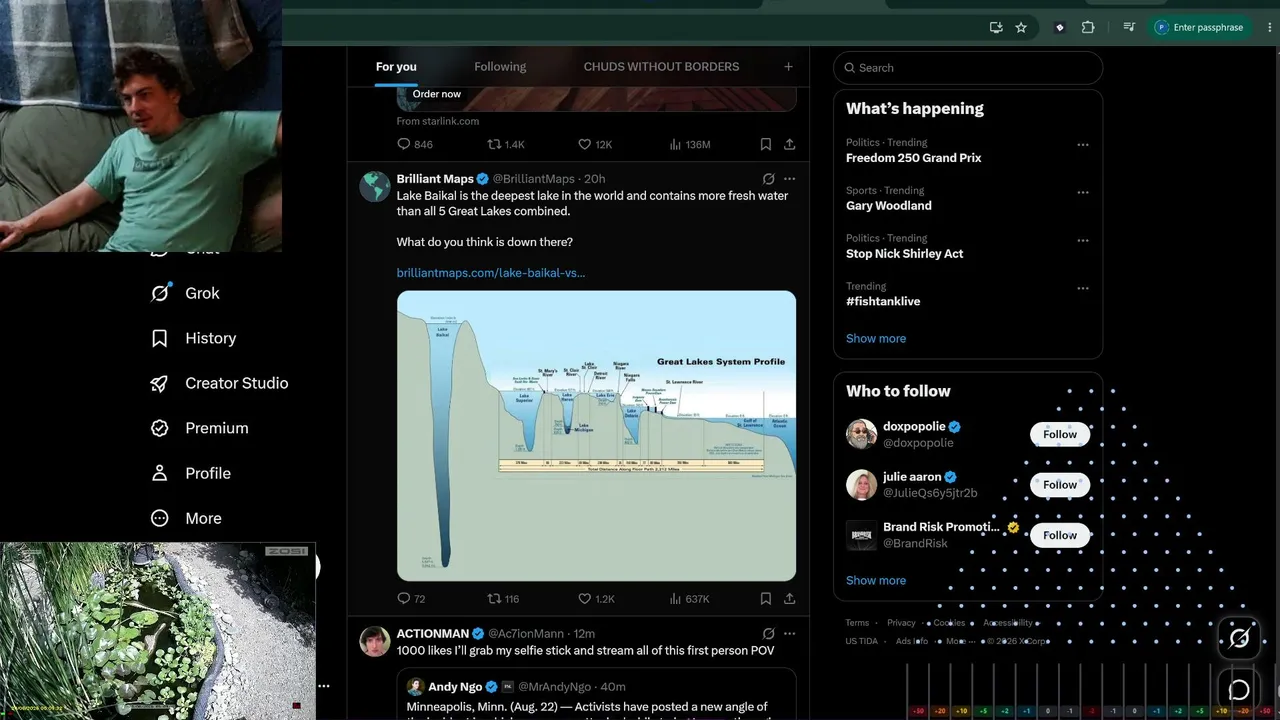Open options for Stop Nick Shirley Act trend

(1082, 241)
